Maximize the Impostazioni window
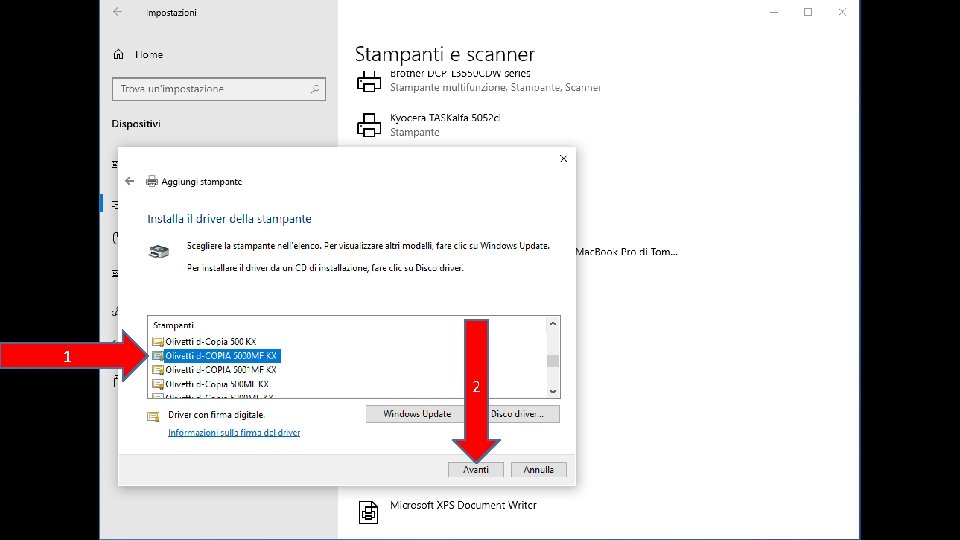 (808, 12)
